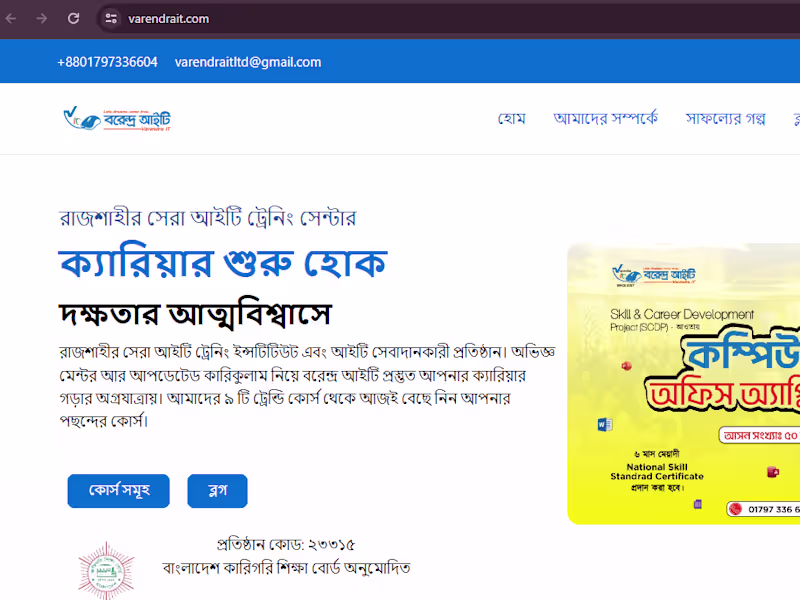Click the কোর্স সমূহ button
The image size is (800, 600).
[118, 491]
